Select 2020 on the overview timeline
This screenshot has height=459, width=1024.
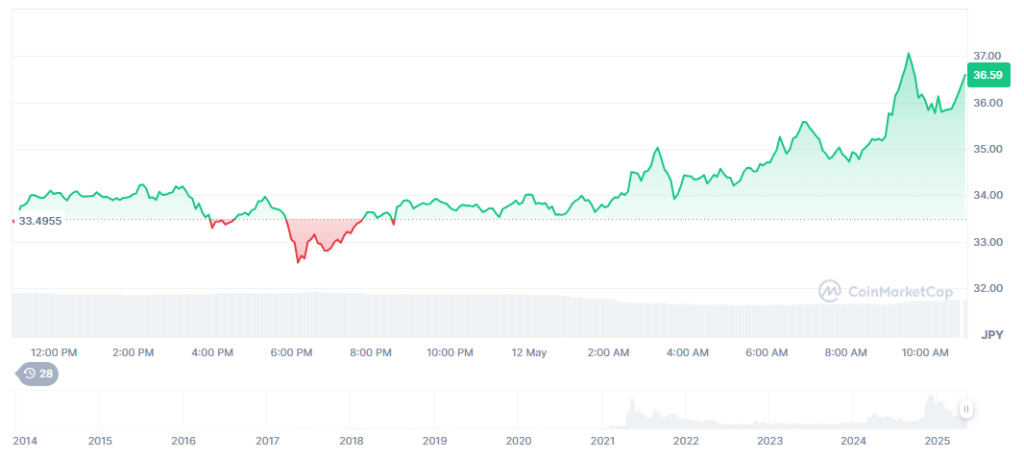(x=519, y=441)
